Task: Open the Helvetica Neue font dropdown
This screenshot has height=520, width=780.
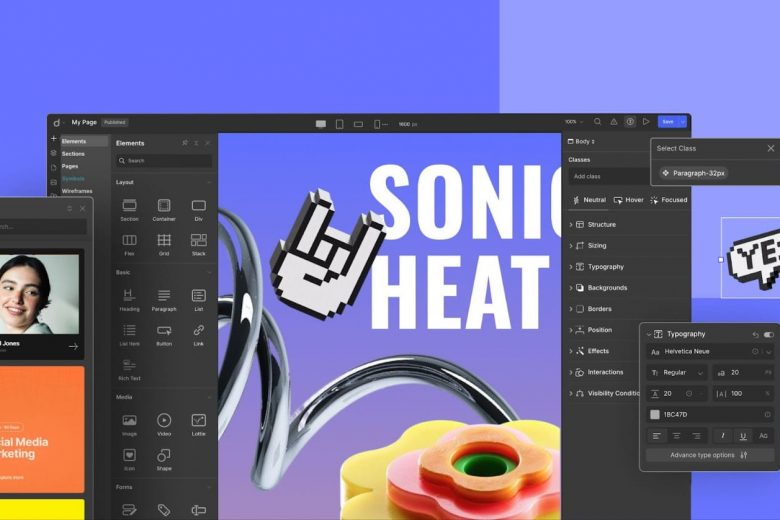Action: pos(705,352)
